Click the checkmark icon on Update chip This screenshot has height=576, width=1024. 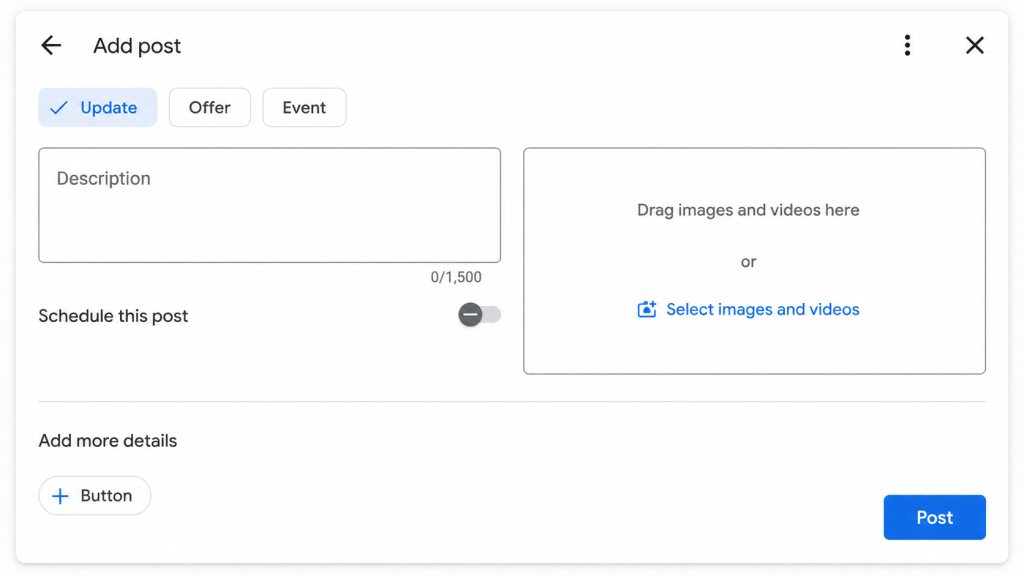[59, 108]
